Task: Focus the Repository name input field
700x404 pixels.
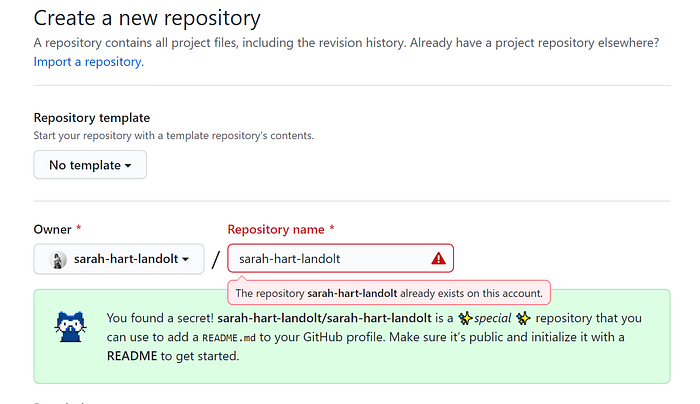Action: 341,258
